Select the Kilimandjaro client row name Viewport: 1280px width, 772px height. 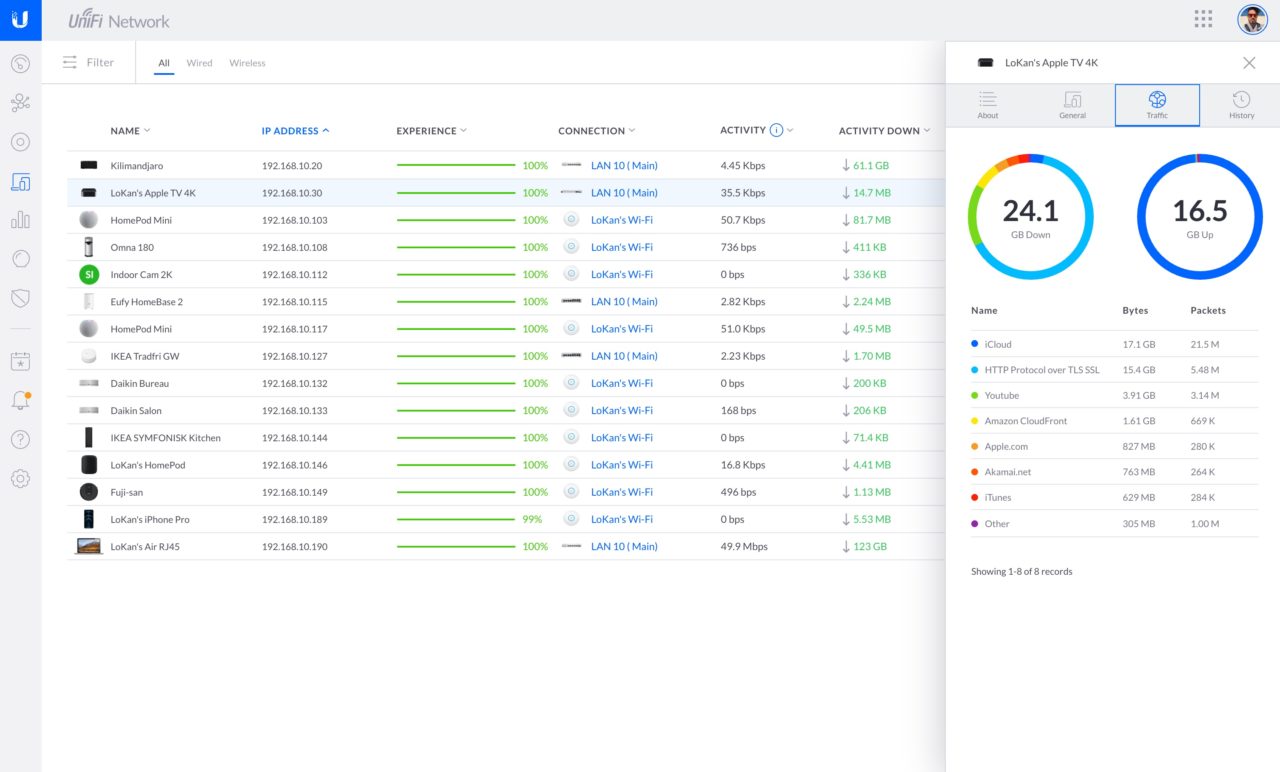tap(137, 166)
